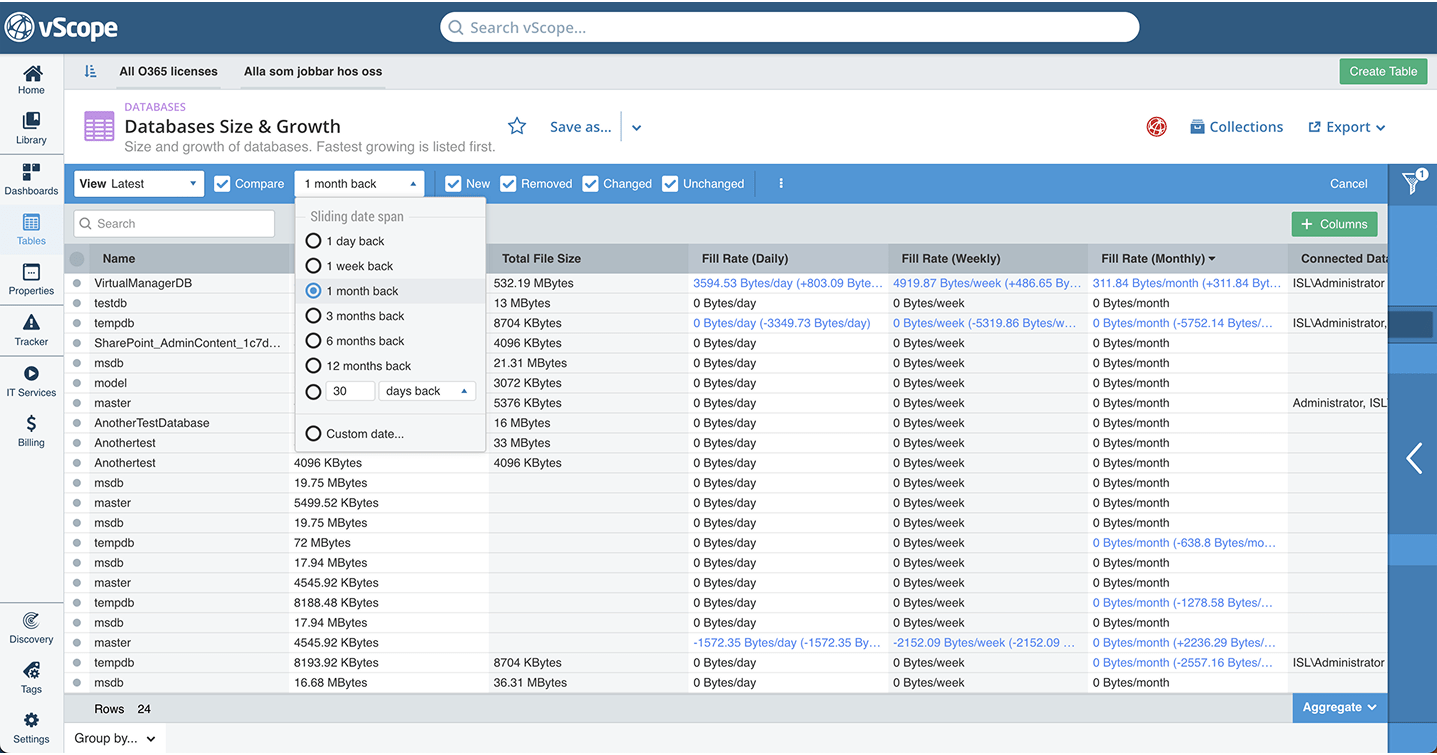This screenshot has height=755, width=1437.
Task: Open the View Latest dropdown
Action: (139, 184)
